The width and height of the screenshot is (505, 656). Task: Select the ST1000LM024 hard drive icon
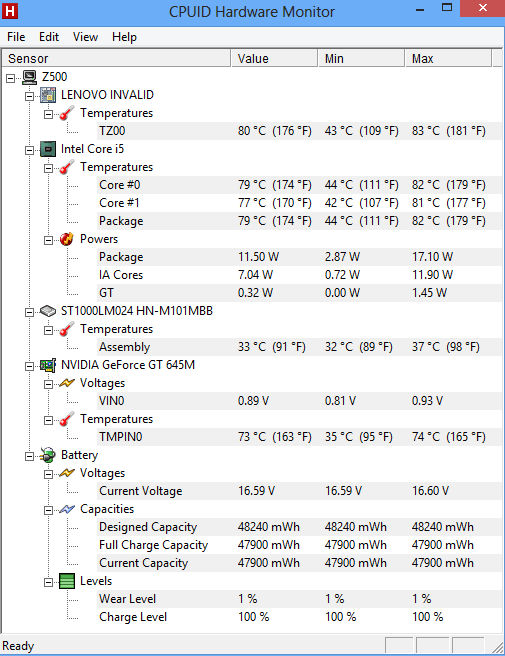48,311
